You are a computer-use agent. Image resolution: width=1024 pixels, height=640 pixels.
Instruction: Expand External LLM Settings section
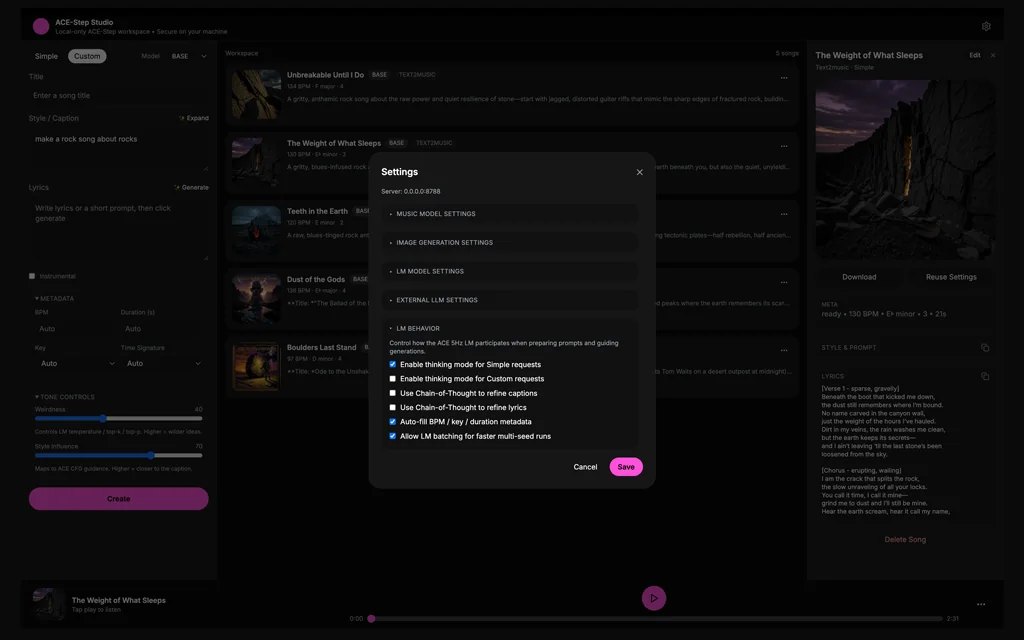[436, 300]
